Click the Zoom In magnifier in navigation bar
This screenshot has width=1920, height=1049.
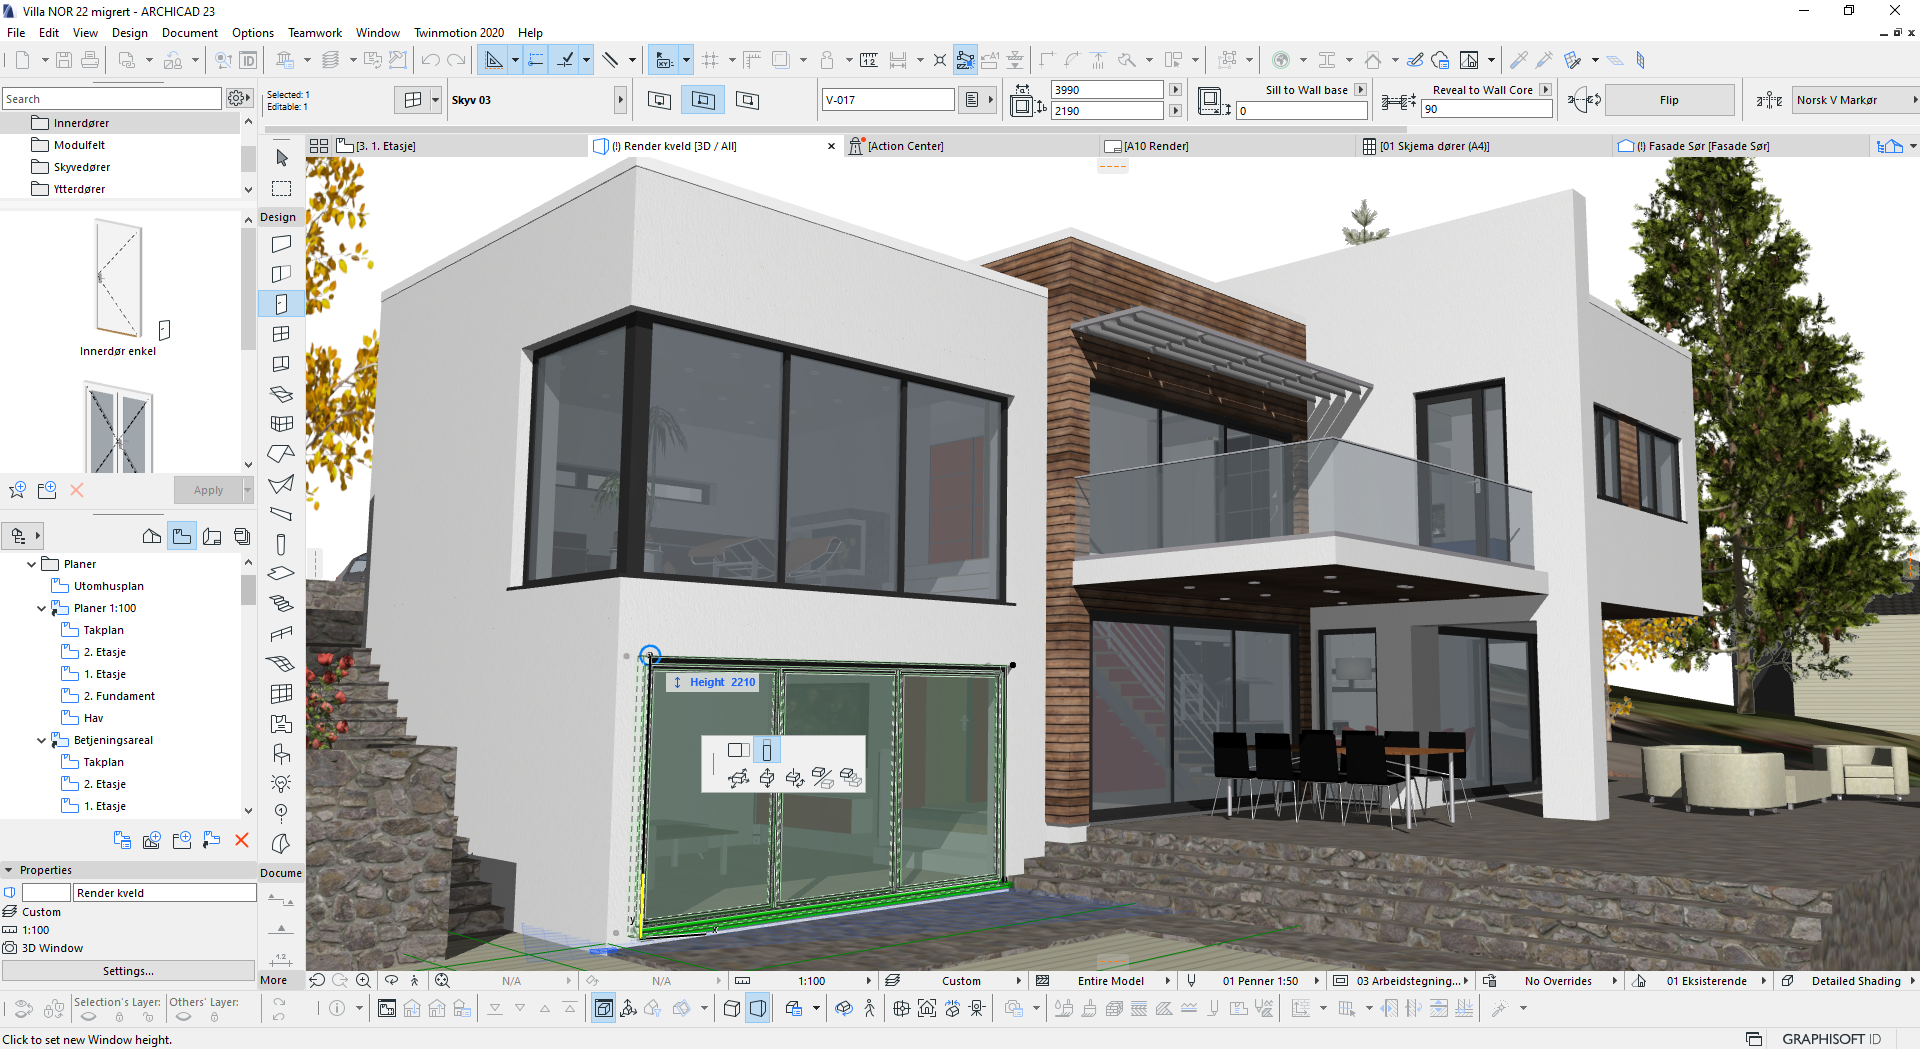pyautogui.click(x=364, y=981)
